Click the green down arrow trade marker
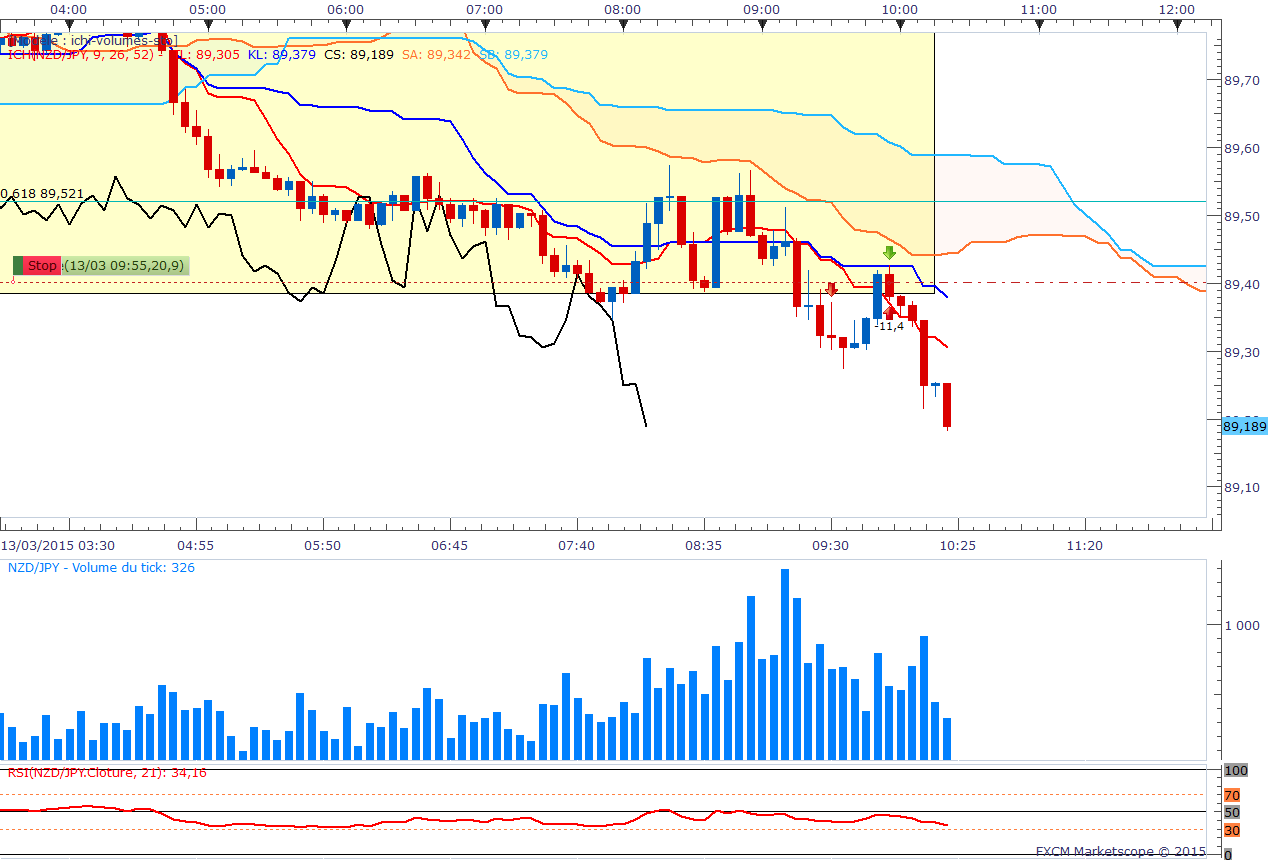The height and width of the screenshot is (860, 1279). (889, 253)
